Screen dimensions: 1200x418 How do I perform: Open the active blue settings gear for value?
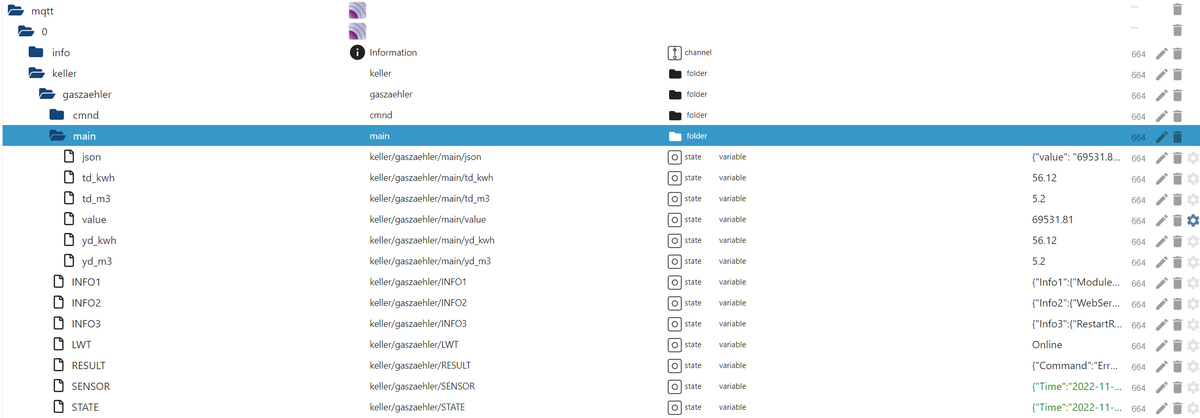pyautogui.click(x=1192, y=220)
